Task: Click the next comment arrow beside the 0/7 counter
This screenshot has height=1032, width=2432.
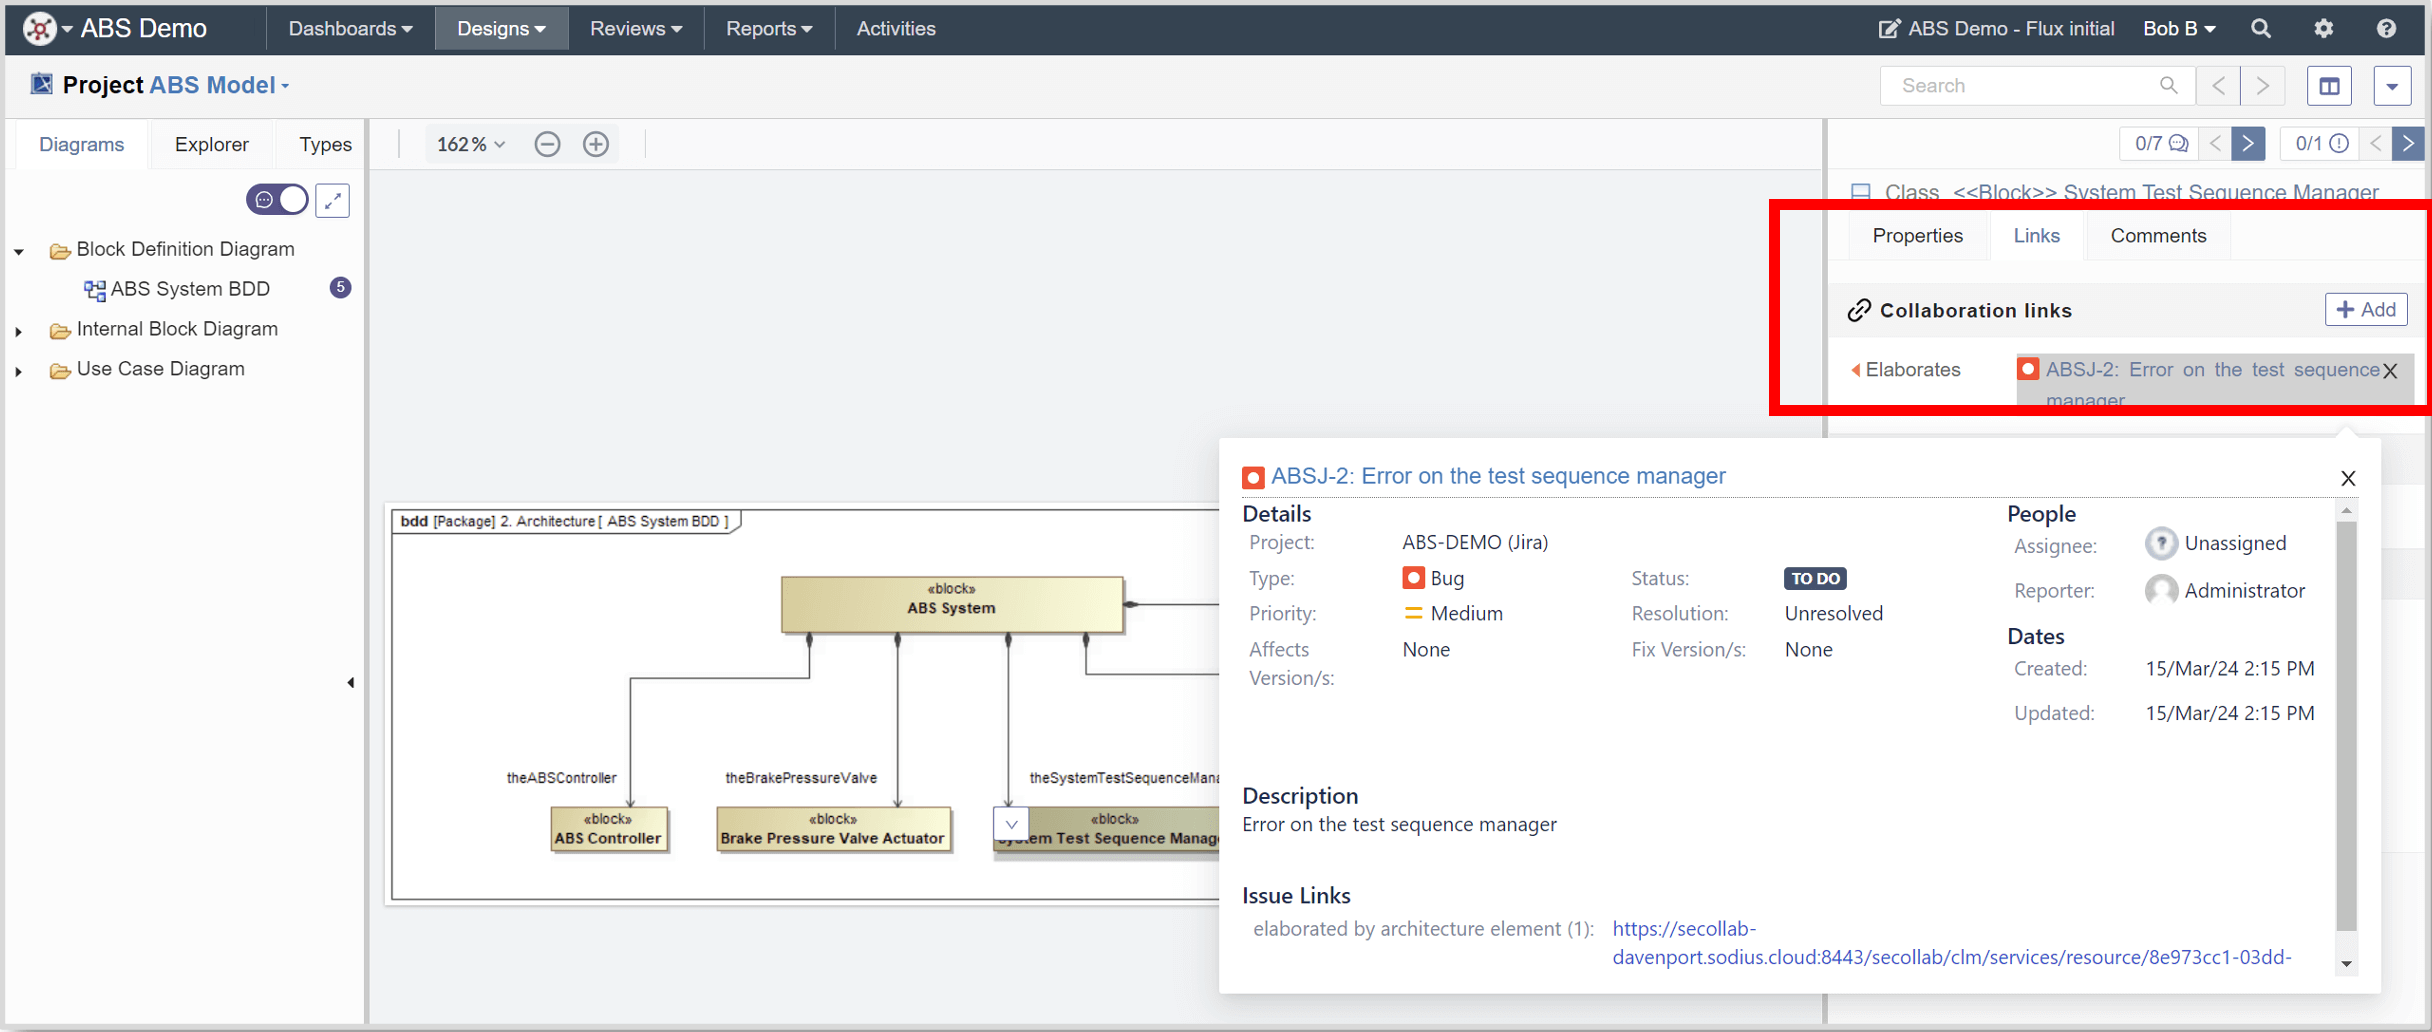Action: [x=2249, y=143]
